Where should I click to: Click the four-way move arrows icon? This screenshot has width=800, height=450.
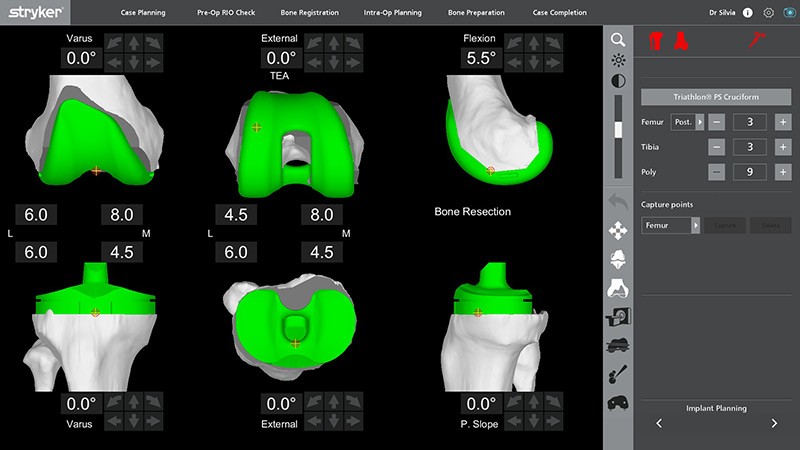point(618,229)
